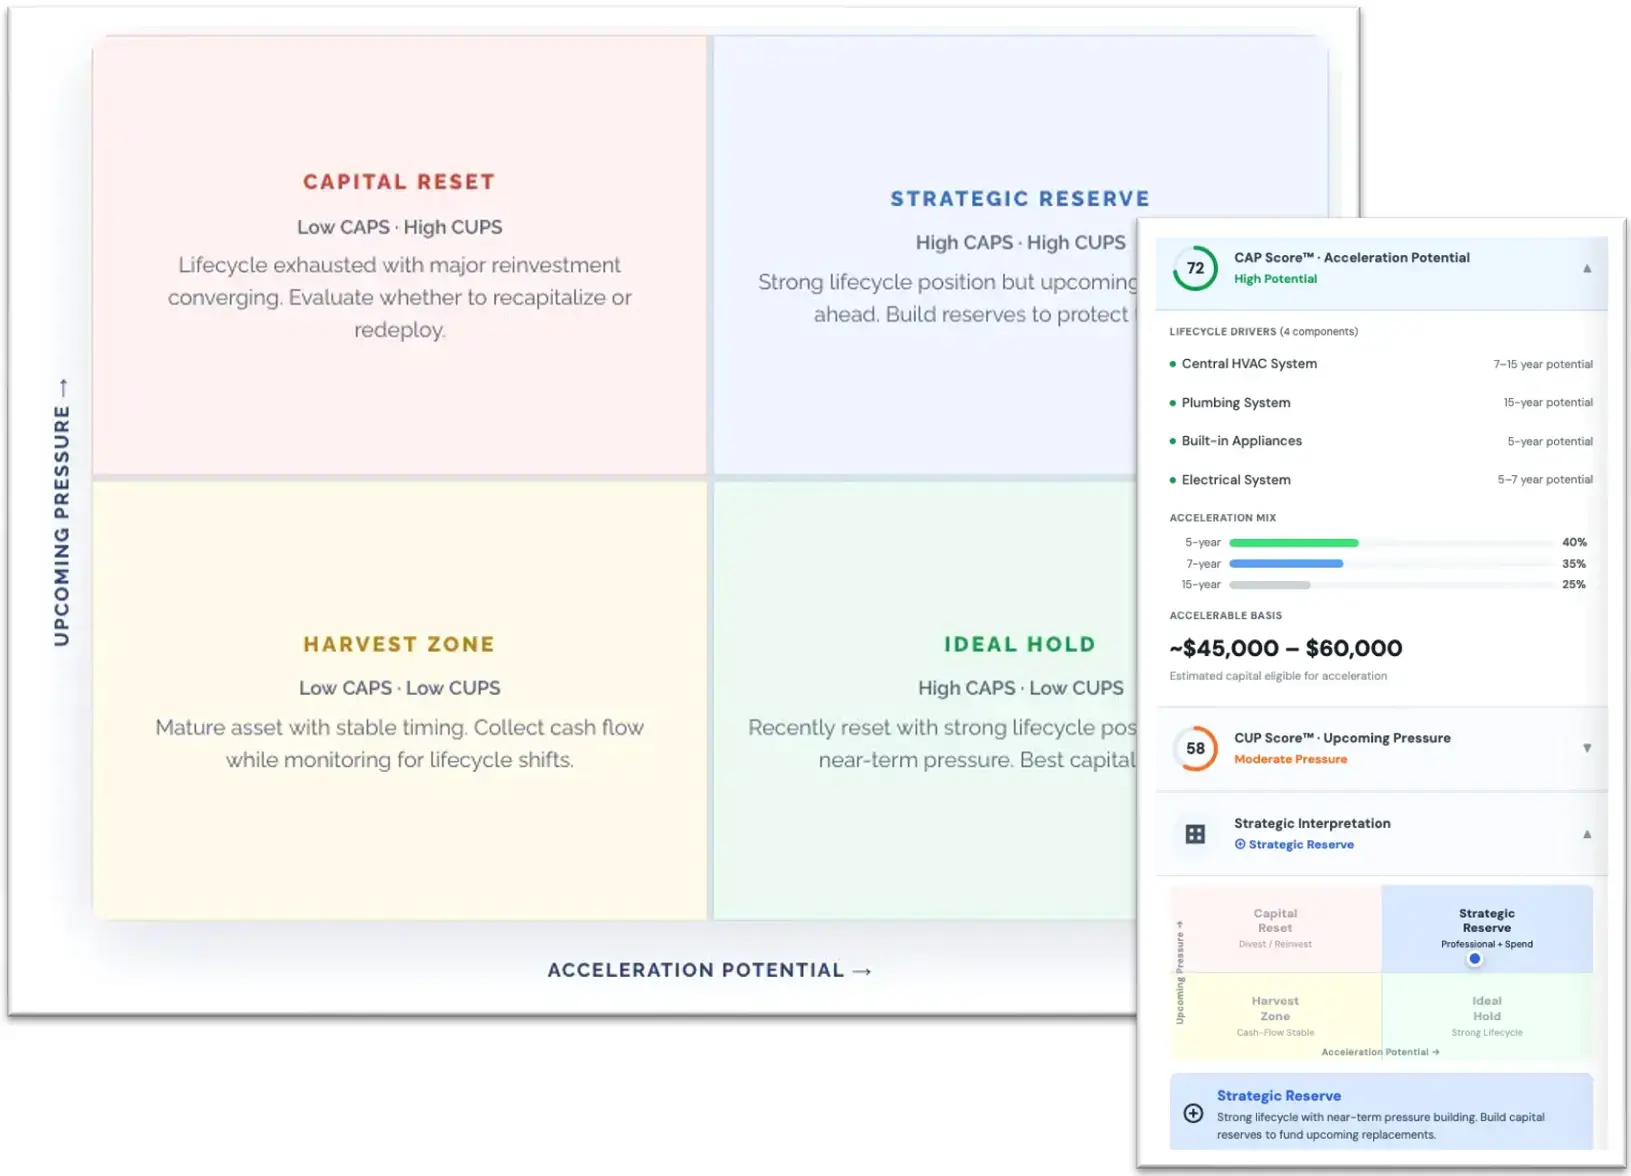Select Capital Reset cell in the mini matrix
Screen dimensions: 1631x1176
(1275, 927)
